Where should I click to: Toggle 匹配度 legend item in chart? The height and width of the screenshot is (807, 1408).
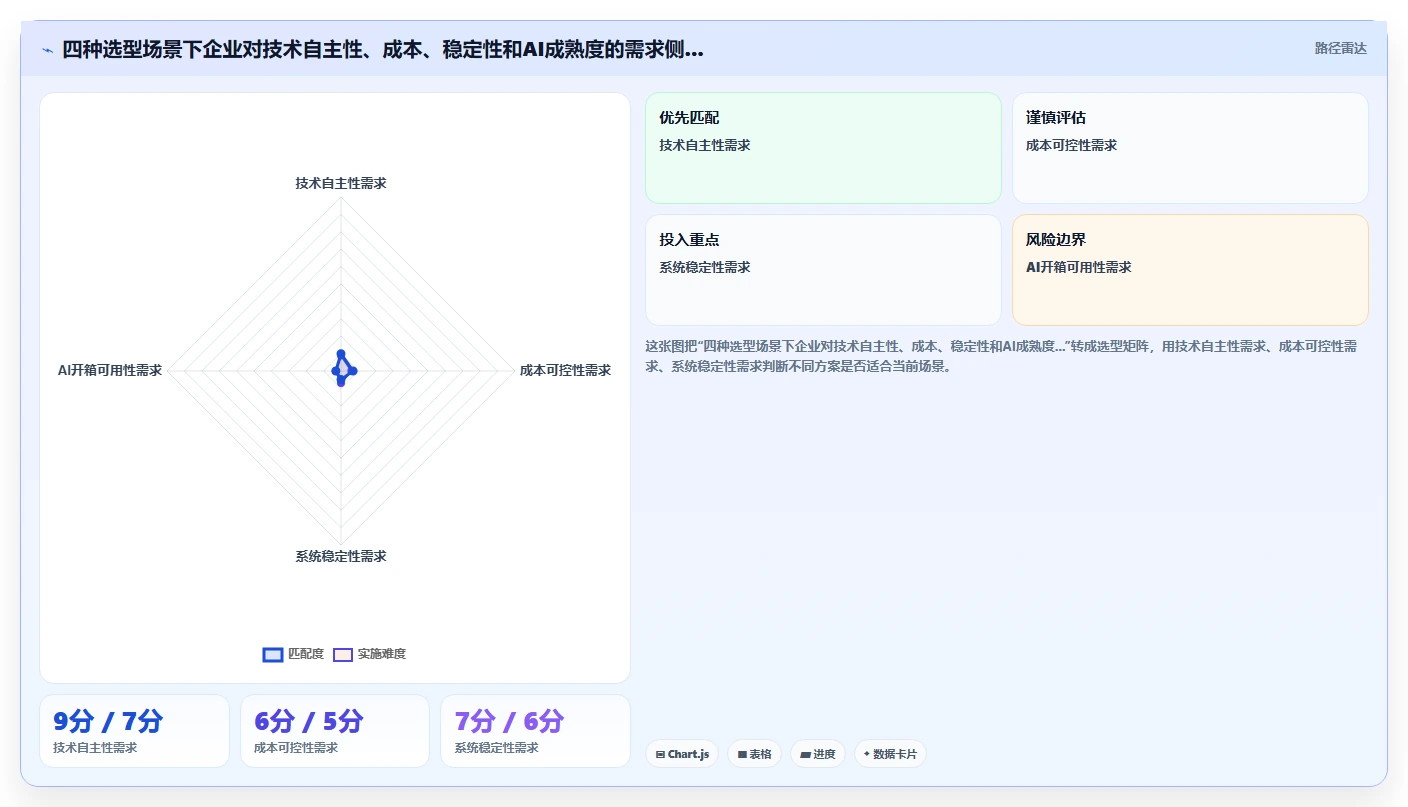click(293, 654)
